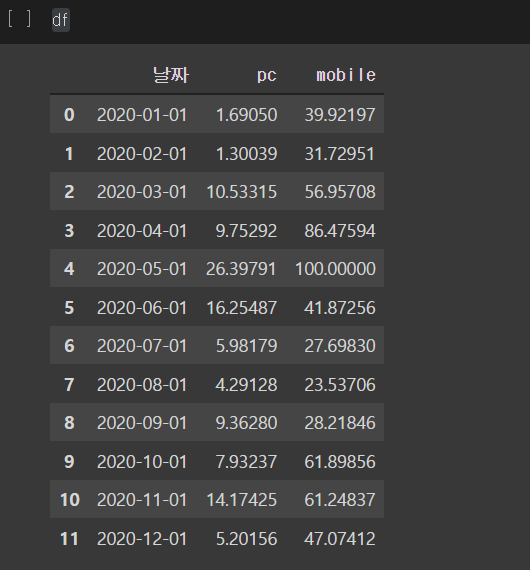Screen dimensions: 530x570
Task: Click the date cell 2020-06-01
Action: click(x=142, y=308)
